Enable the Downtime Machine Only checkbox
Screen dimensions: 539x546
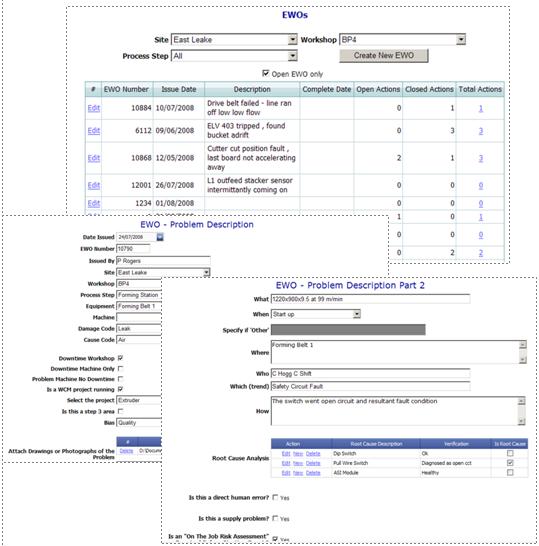pos(120,368)
